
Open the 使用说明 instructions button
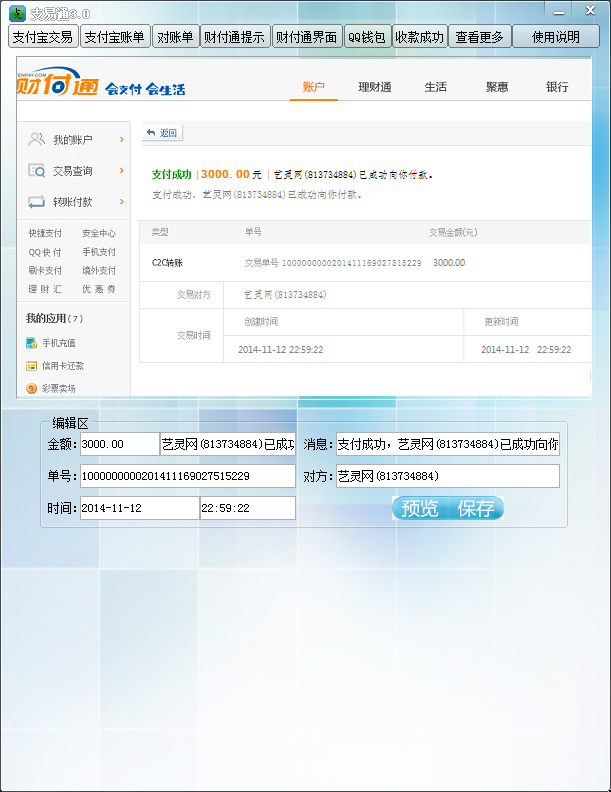(555, 37)
